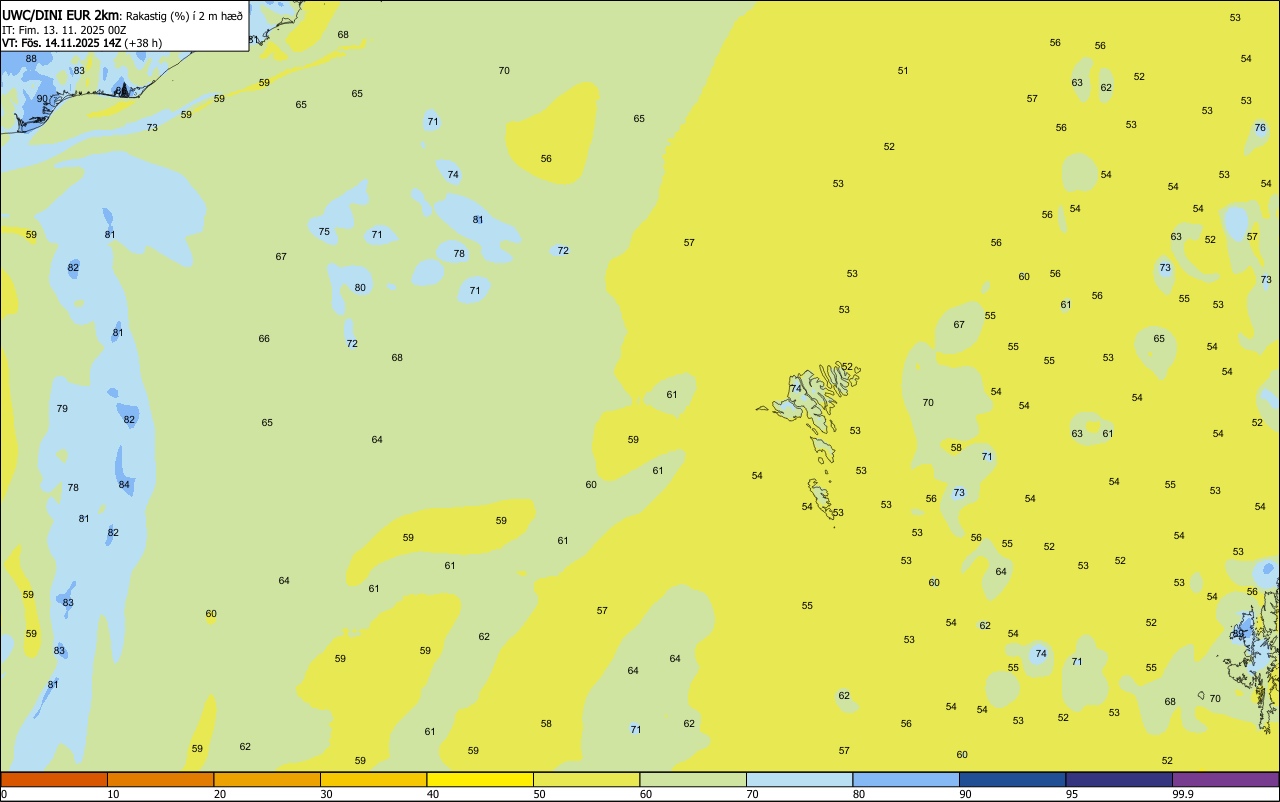Click the legend tick label '20'

tap(220, 794)
